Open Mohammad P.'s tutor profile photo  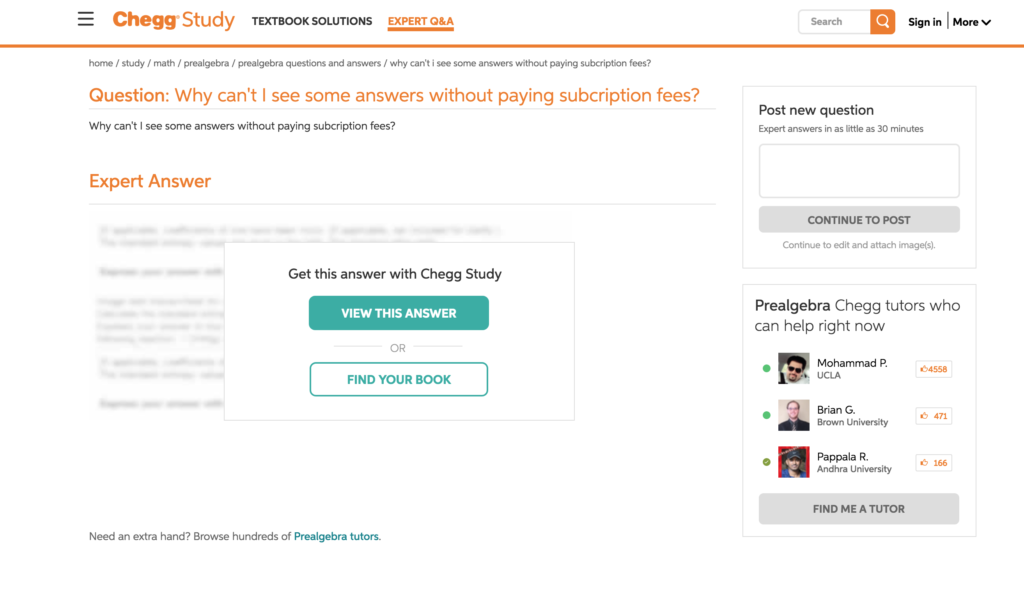[793, 369]
